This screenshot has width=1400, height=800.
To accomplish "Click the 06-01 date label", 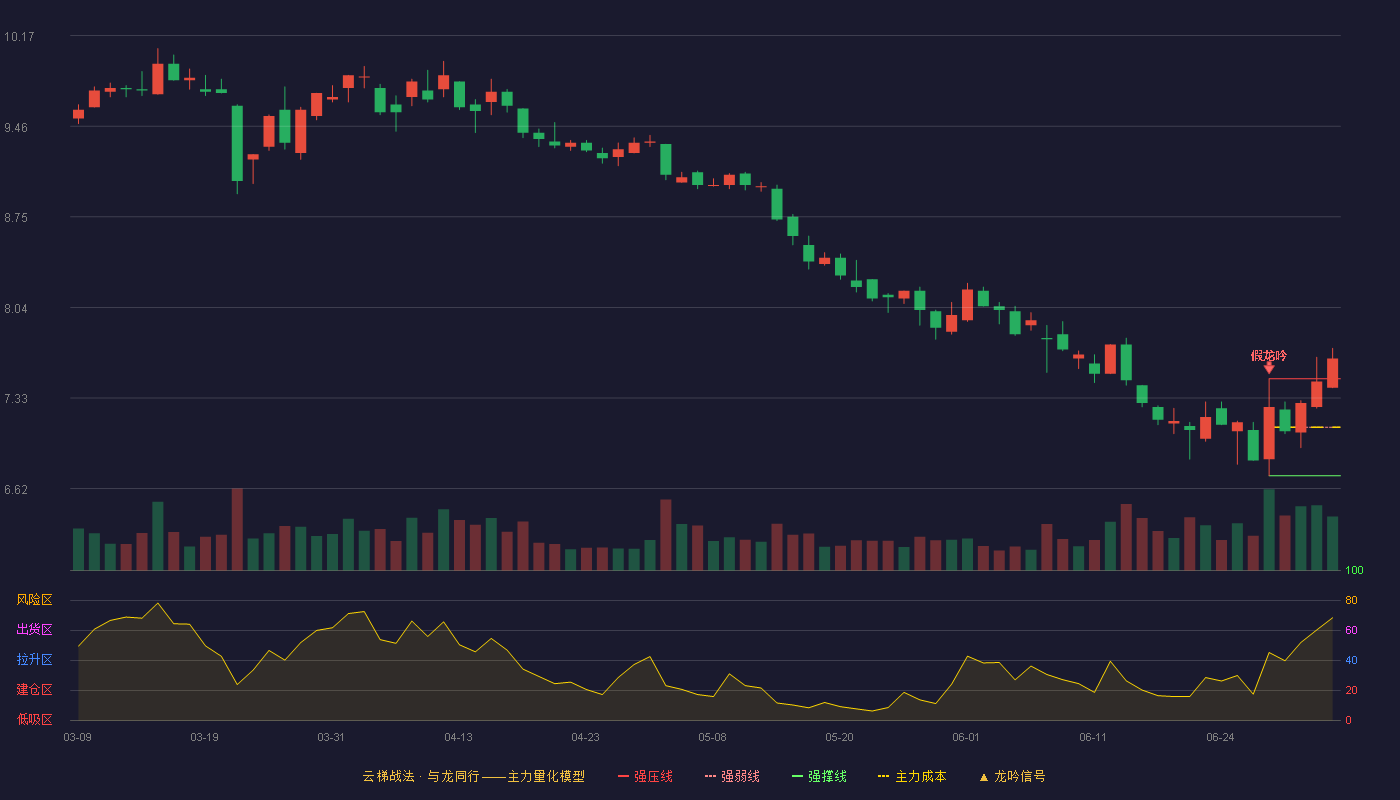I will coord(966,737).
